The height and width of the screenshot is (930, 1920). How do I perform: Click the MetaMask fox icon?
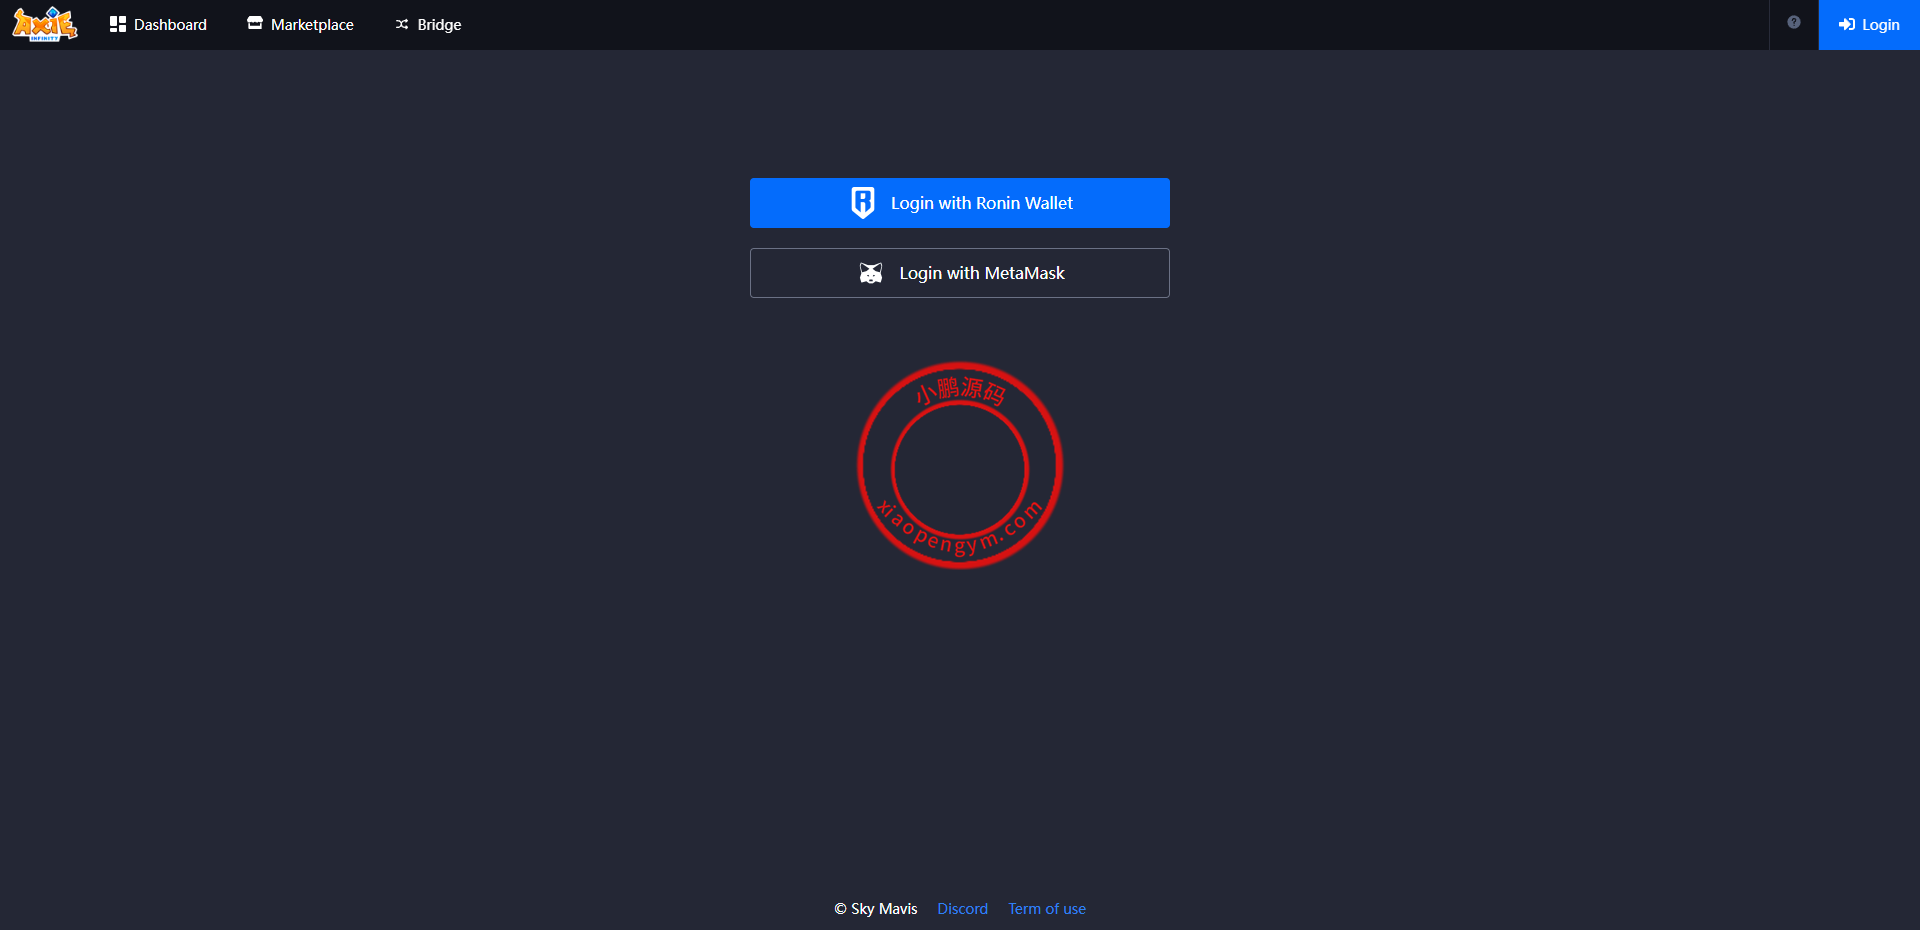pyautogui.click(x=871, y=273)
